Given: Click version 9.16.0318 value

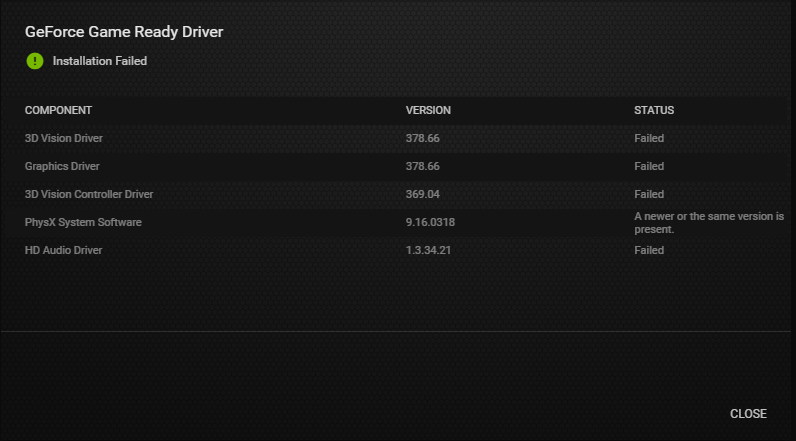Looking at the screenshot, I should pos(430,222).
